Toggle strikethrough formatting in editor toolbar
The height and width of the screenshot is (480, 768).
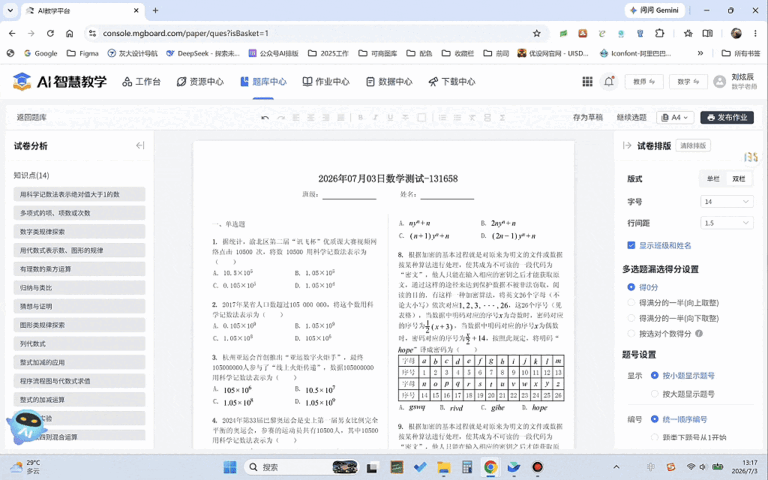pyautogui.click(x=406, y=118)
